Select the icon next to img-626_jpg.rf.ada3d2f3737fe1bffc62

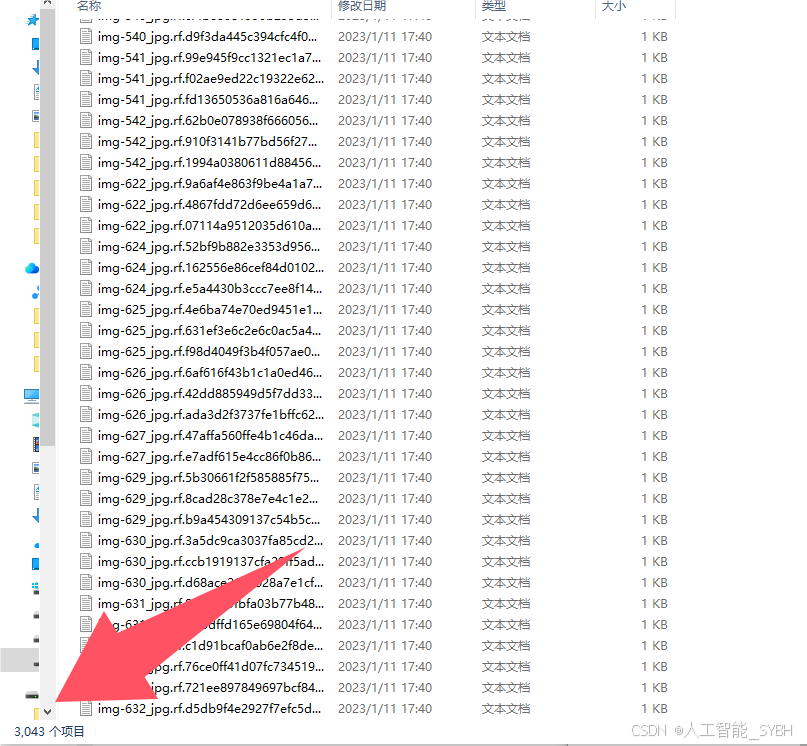click(86, 414)
